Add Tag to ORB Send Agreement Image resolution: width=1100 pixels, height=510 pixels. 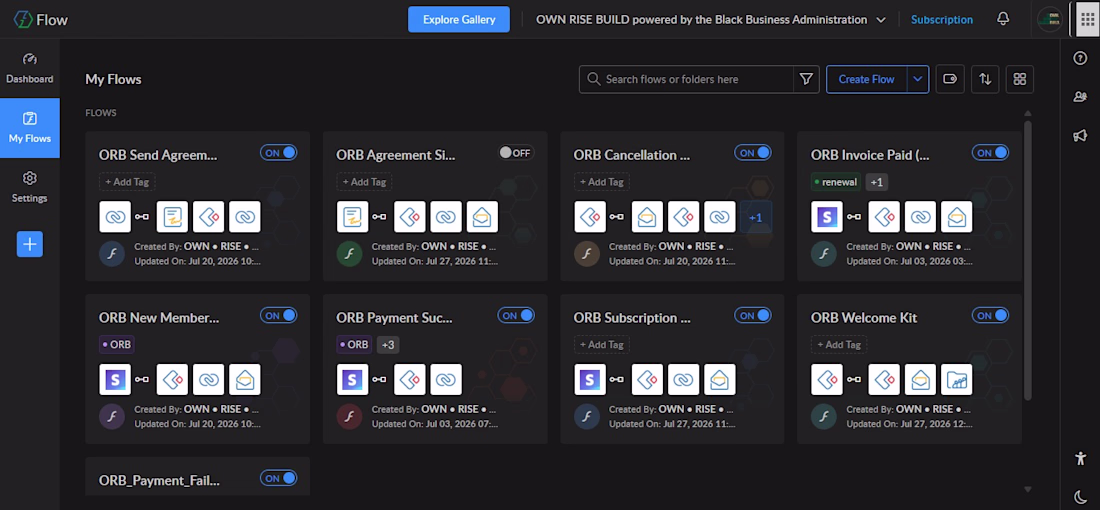click(x=127, y=182)
